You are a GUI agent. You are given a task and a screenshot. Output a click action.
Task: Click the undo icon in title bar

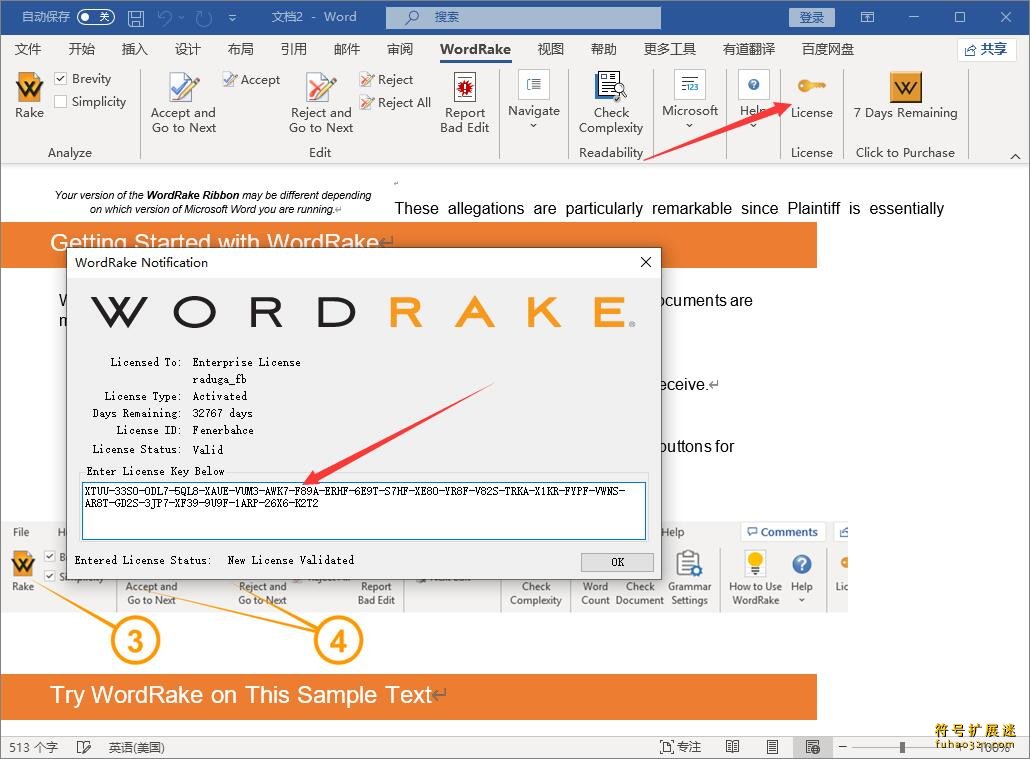click(165, 18)
